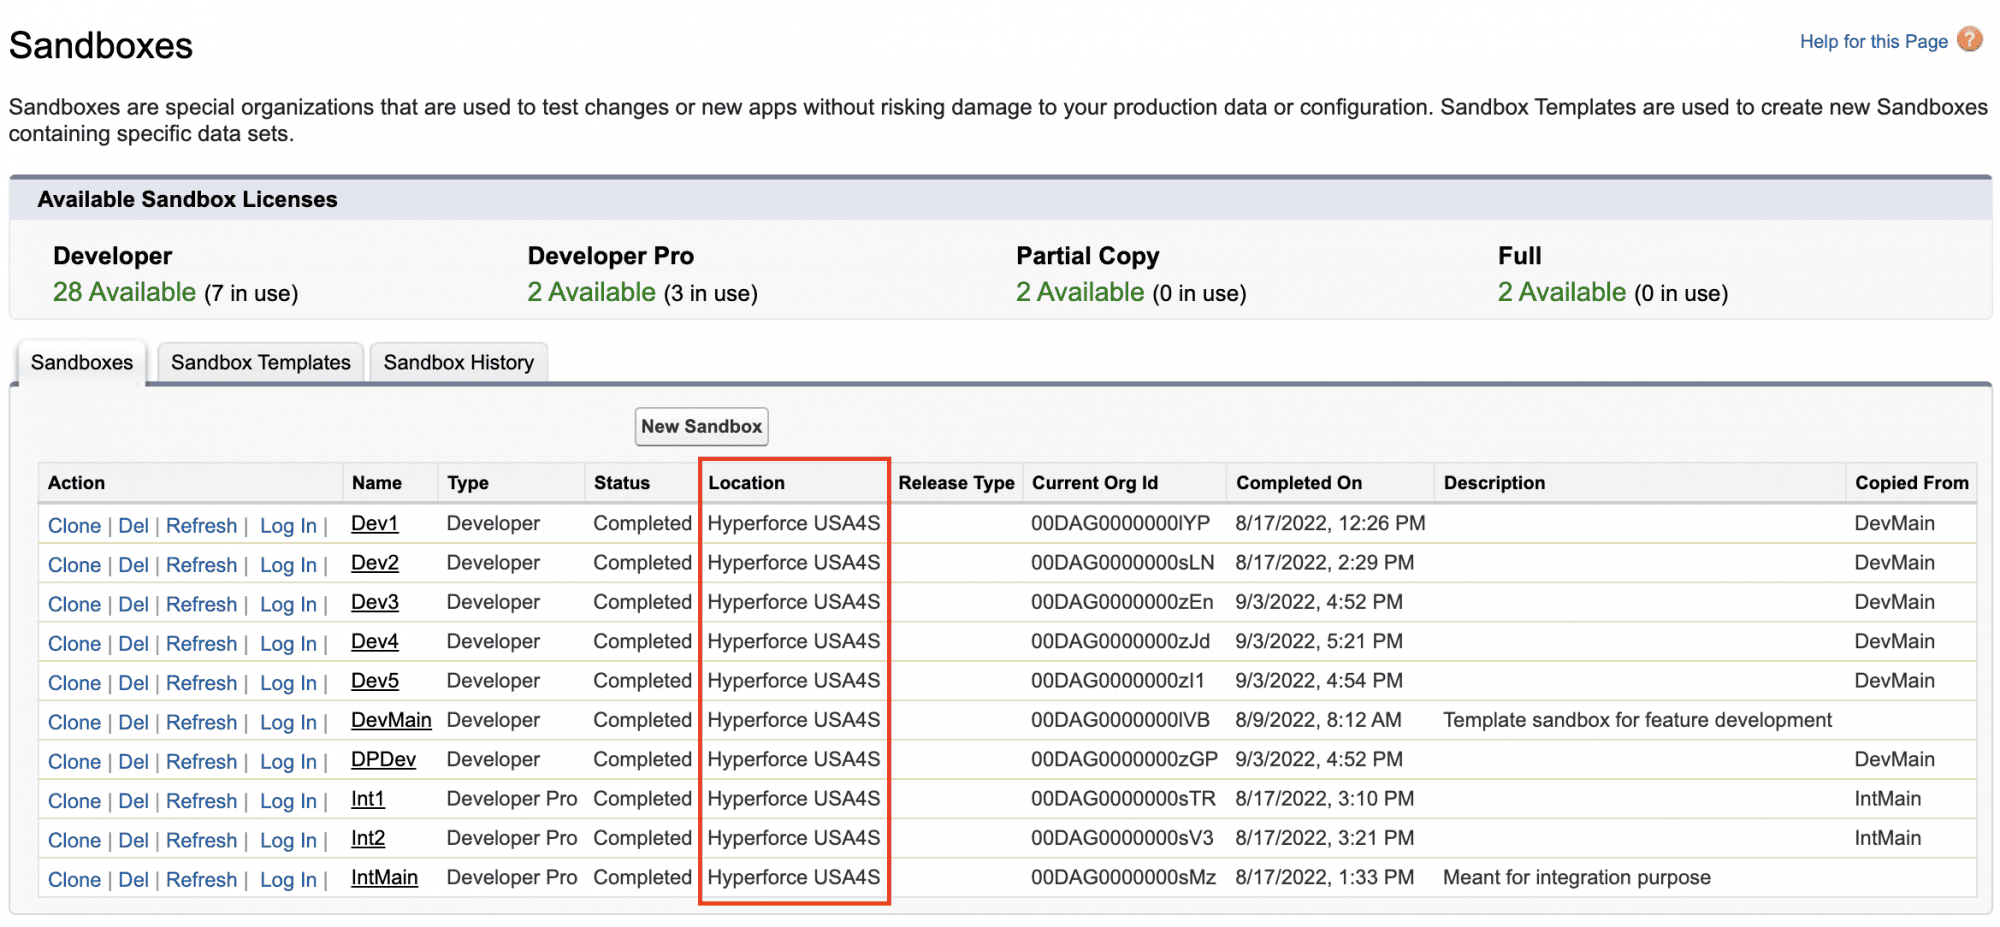Log in to the Dev4 sandbox
The width and height of the screenshot is (2000, 927).
pos(288,644)
